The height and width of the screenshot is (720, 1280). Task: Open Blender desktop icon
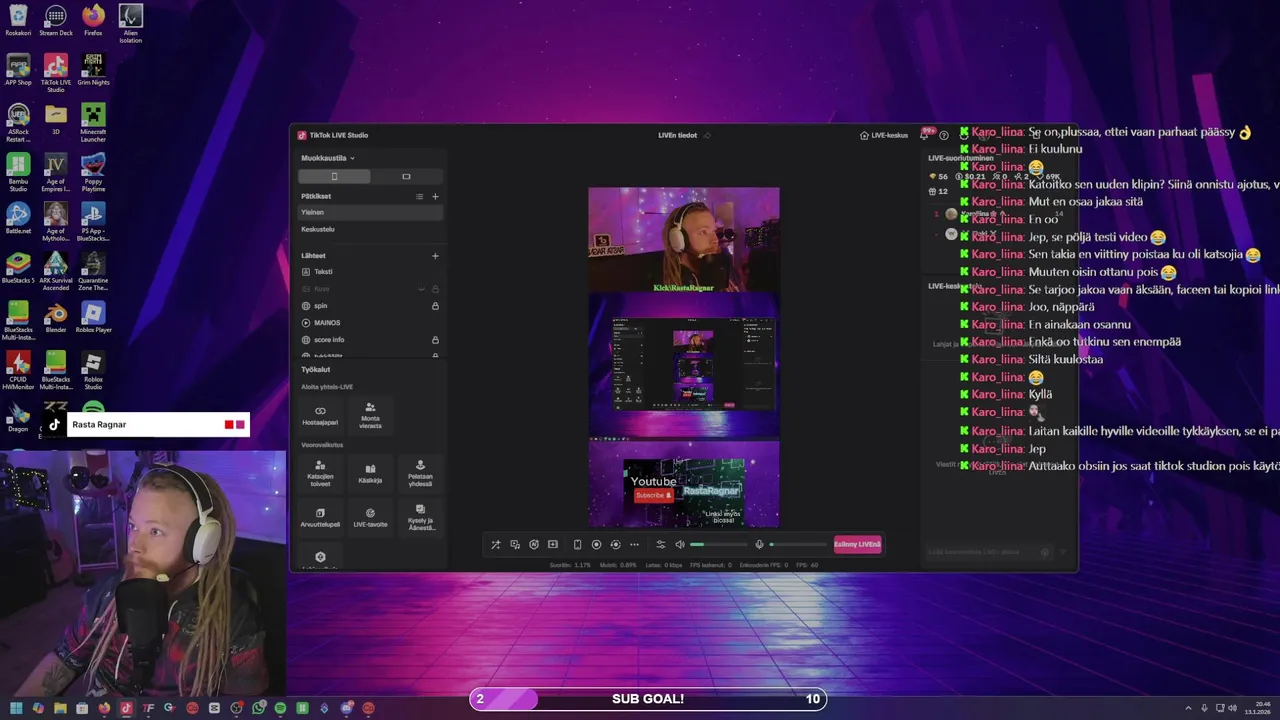(56, 317)
